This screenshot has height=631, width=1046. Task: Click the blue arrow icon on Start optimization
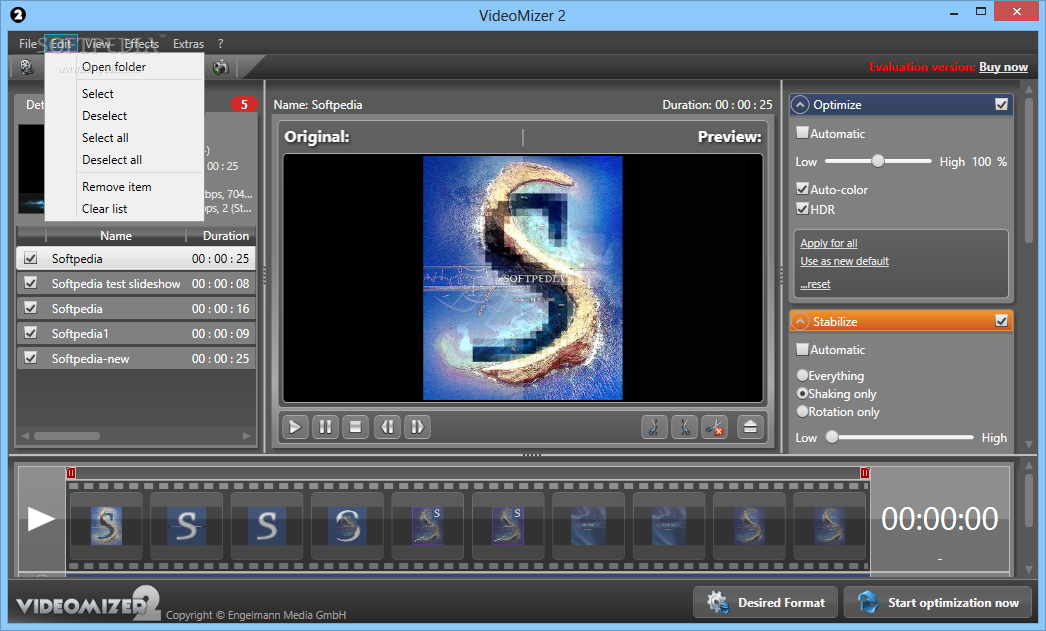click(868, 602)
